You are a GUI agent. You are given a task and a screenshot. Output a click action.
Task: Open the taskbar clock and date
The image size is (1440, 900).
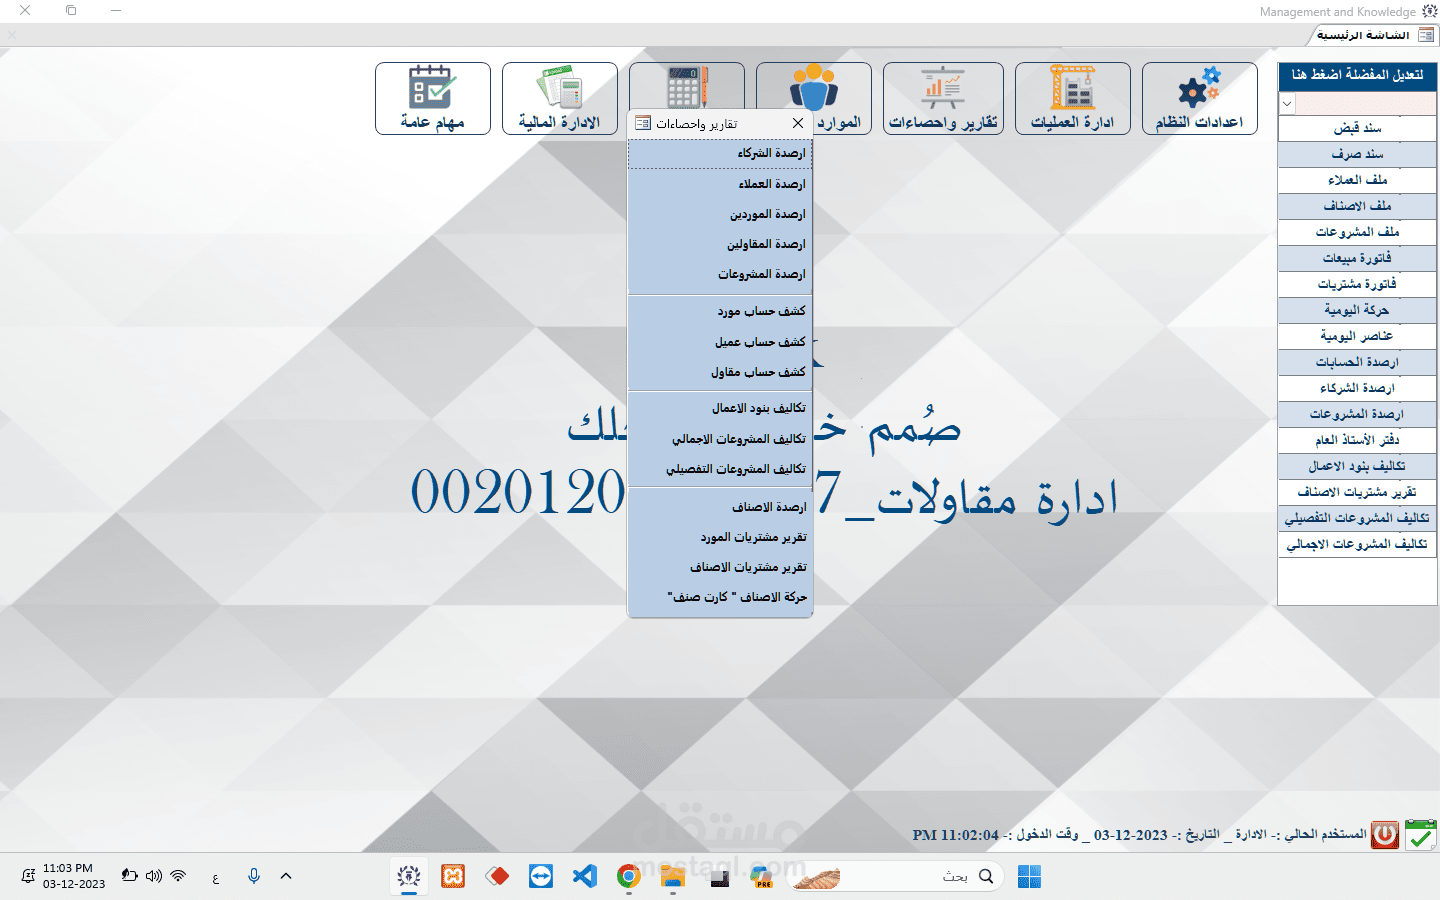[x=74, y=876]
